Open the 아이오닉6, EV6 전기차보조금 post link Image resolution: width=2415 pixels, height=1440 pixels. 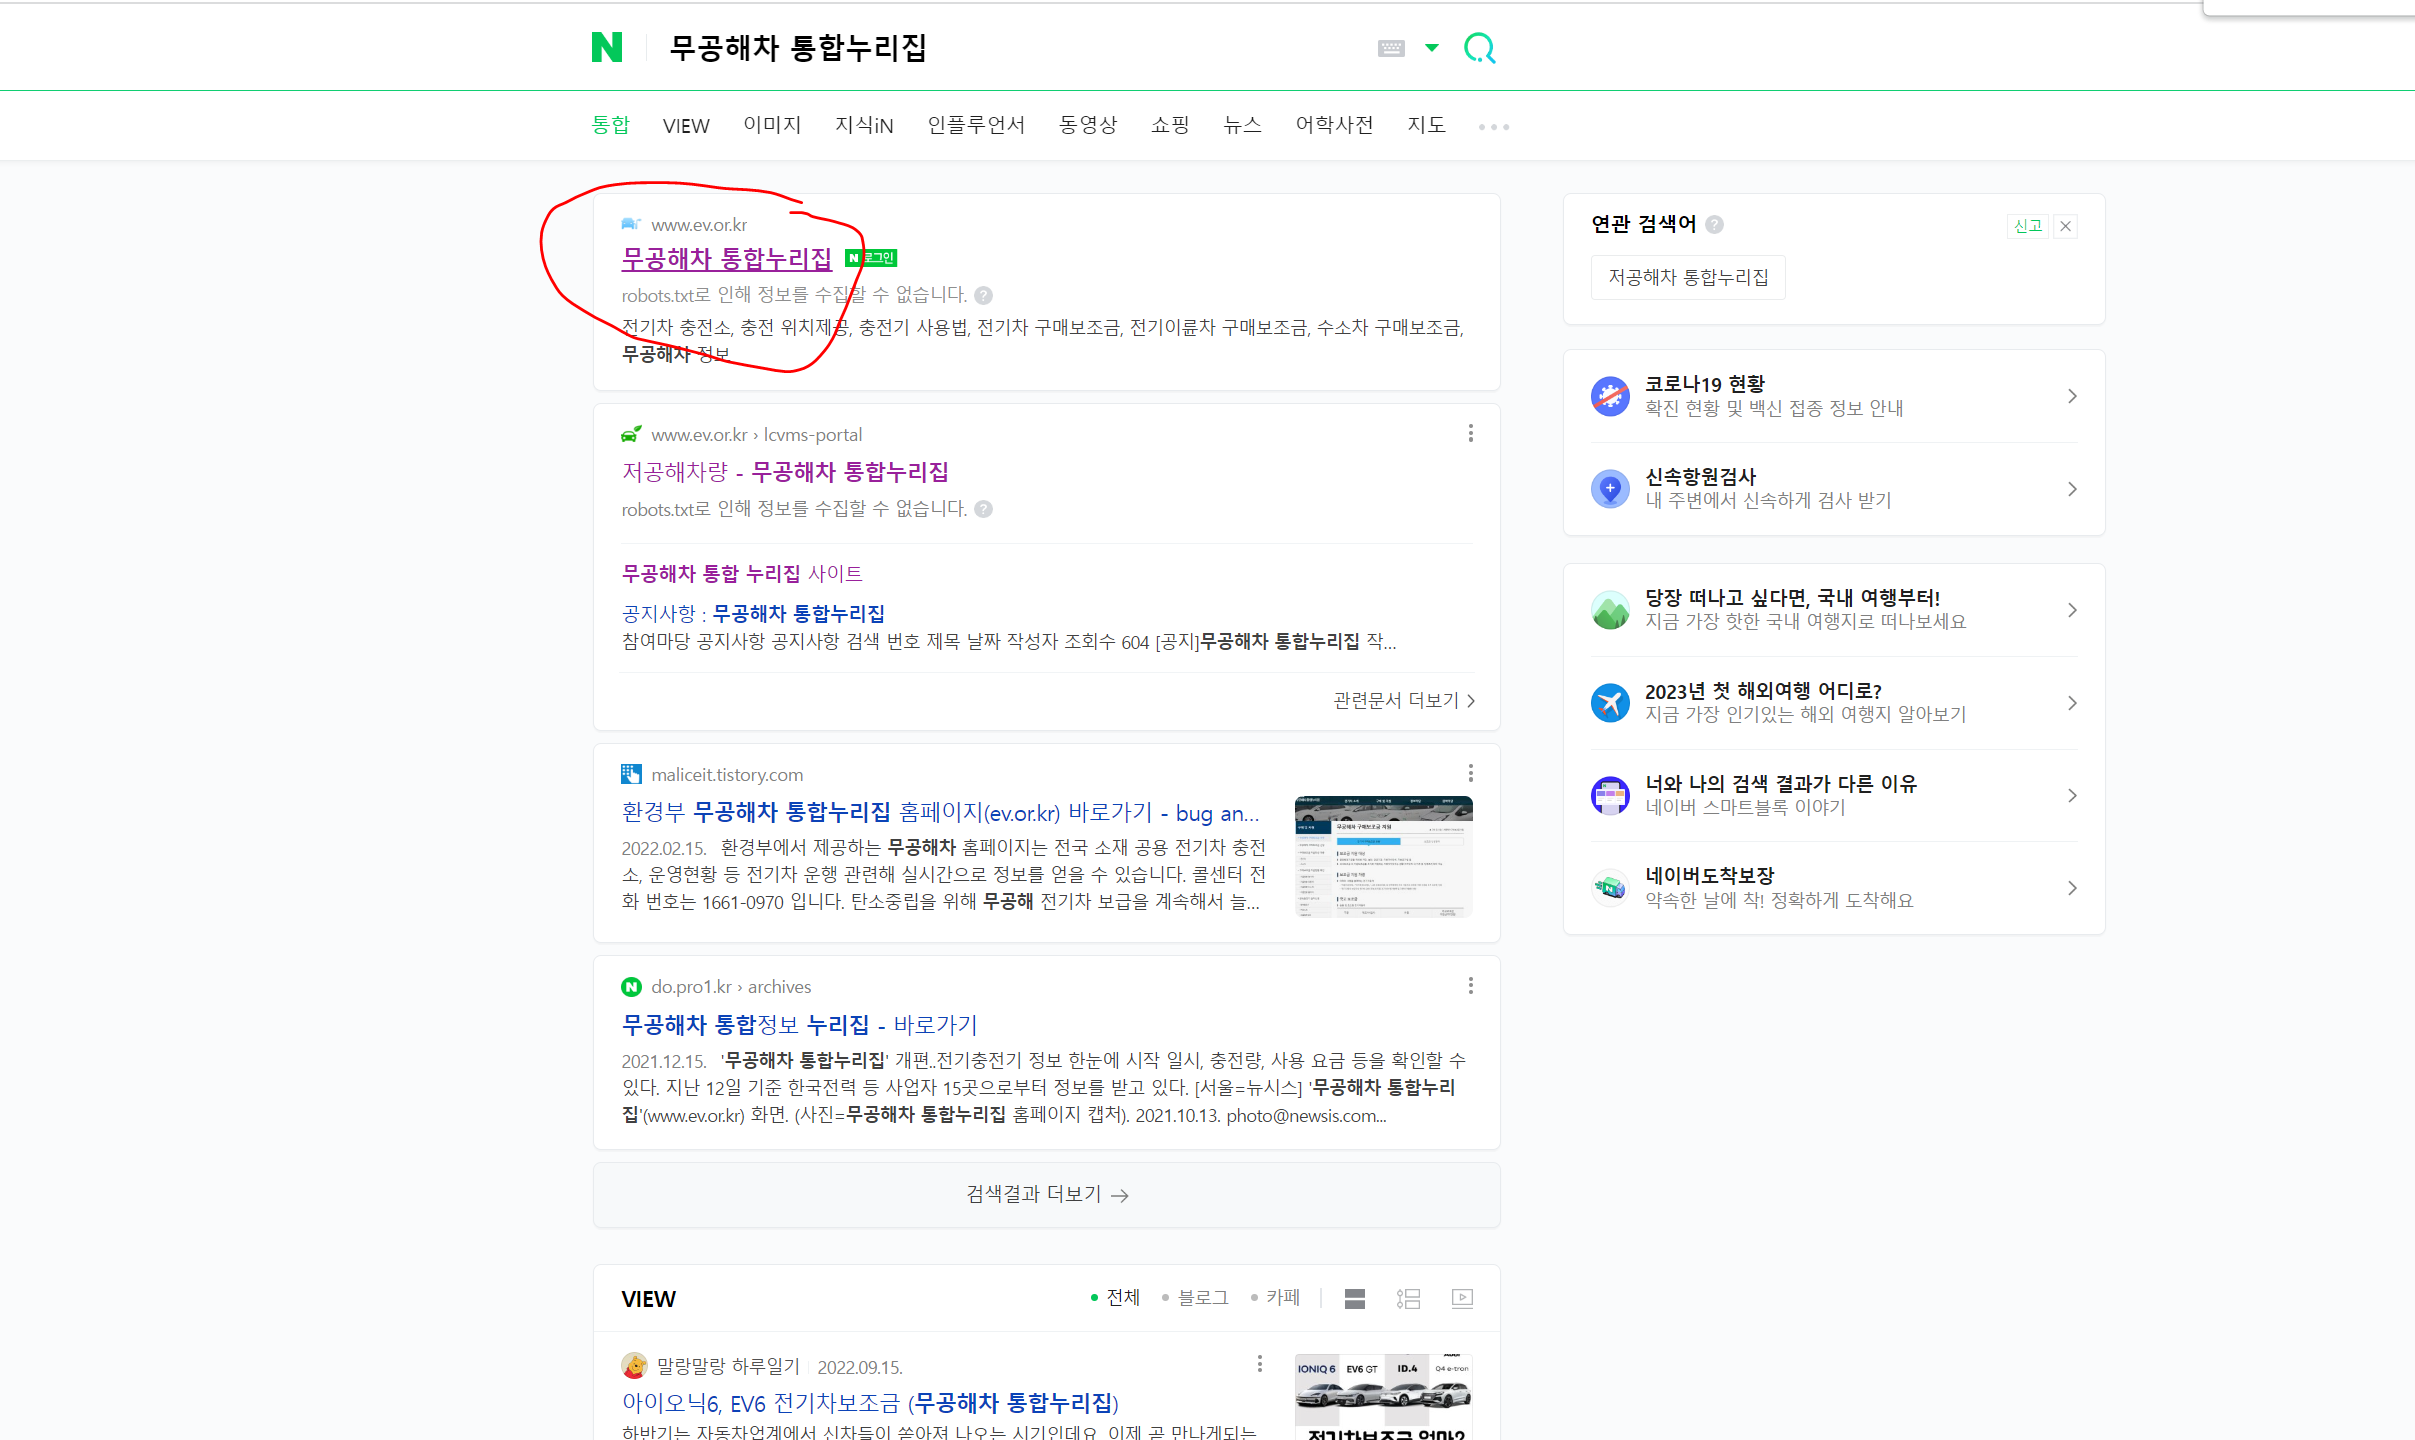coord(870,1402)
